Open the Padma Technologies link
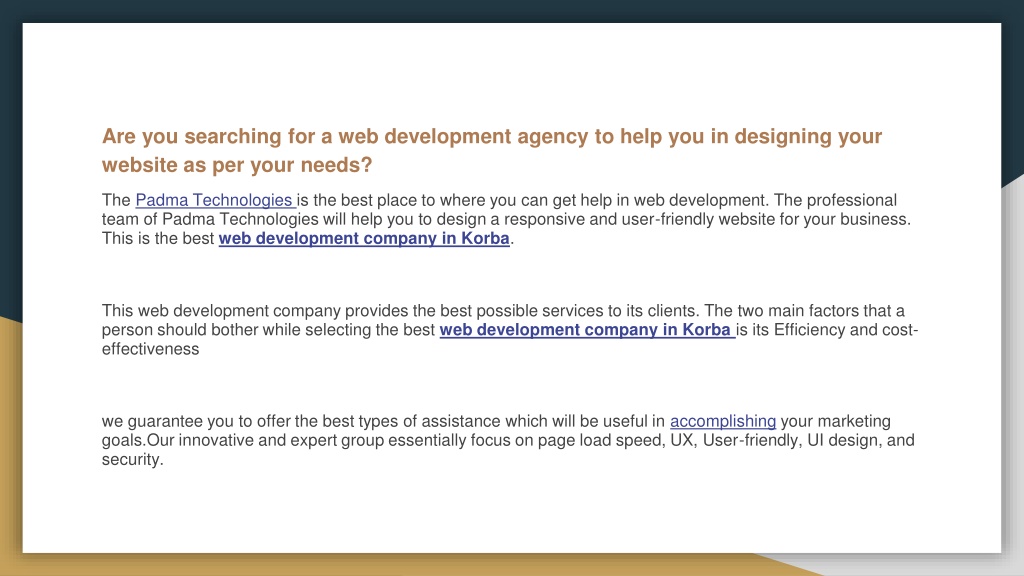This screenshot has height=576, width=1024. click(216, 200)
